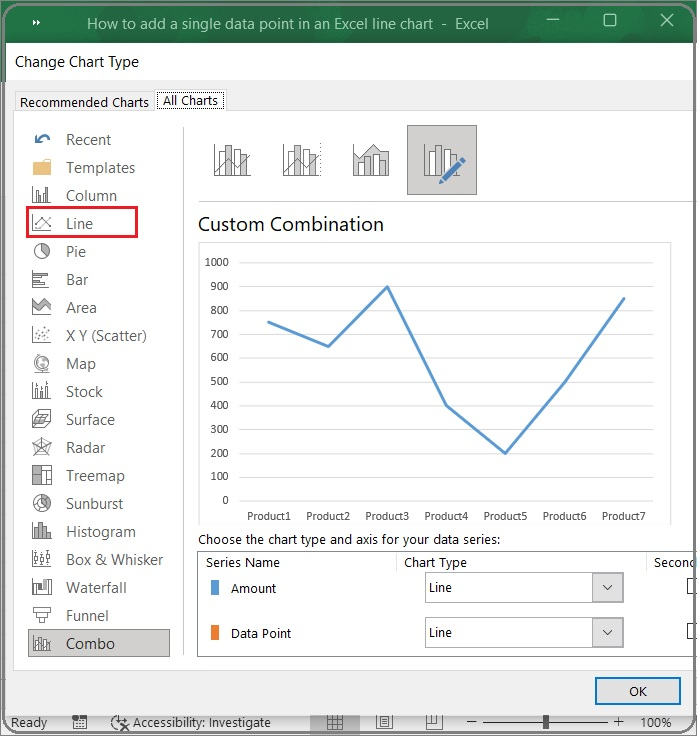Click the Data Point series name
Image resolution: width=700 pixels, height=736 pixels.
tap(261, 633)
